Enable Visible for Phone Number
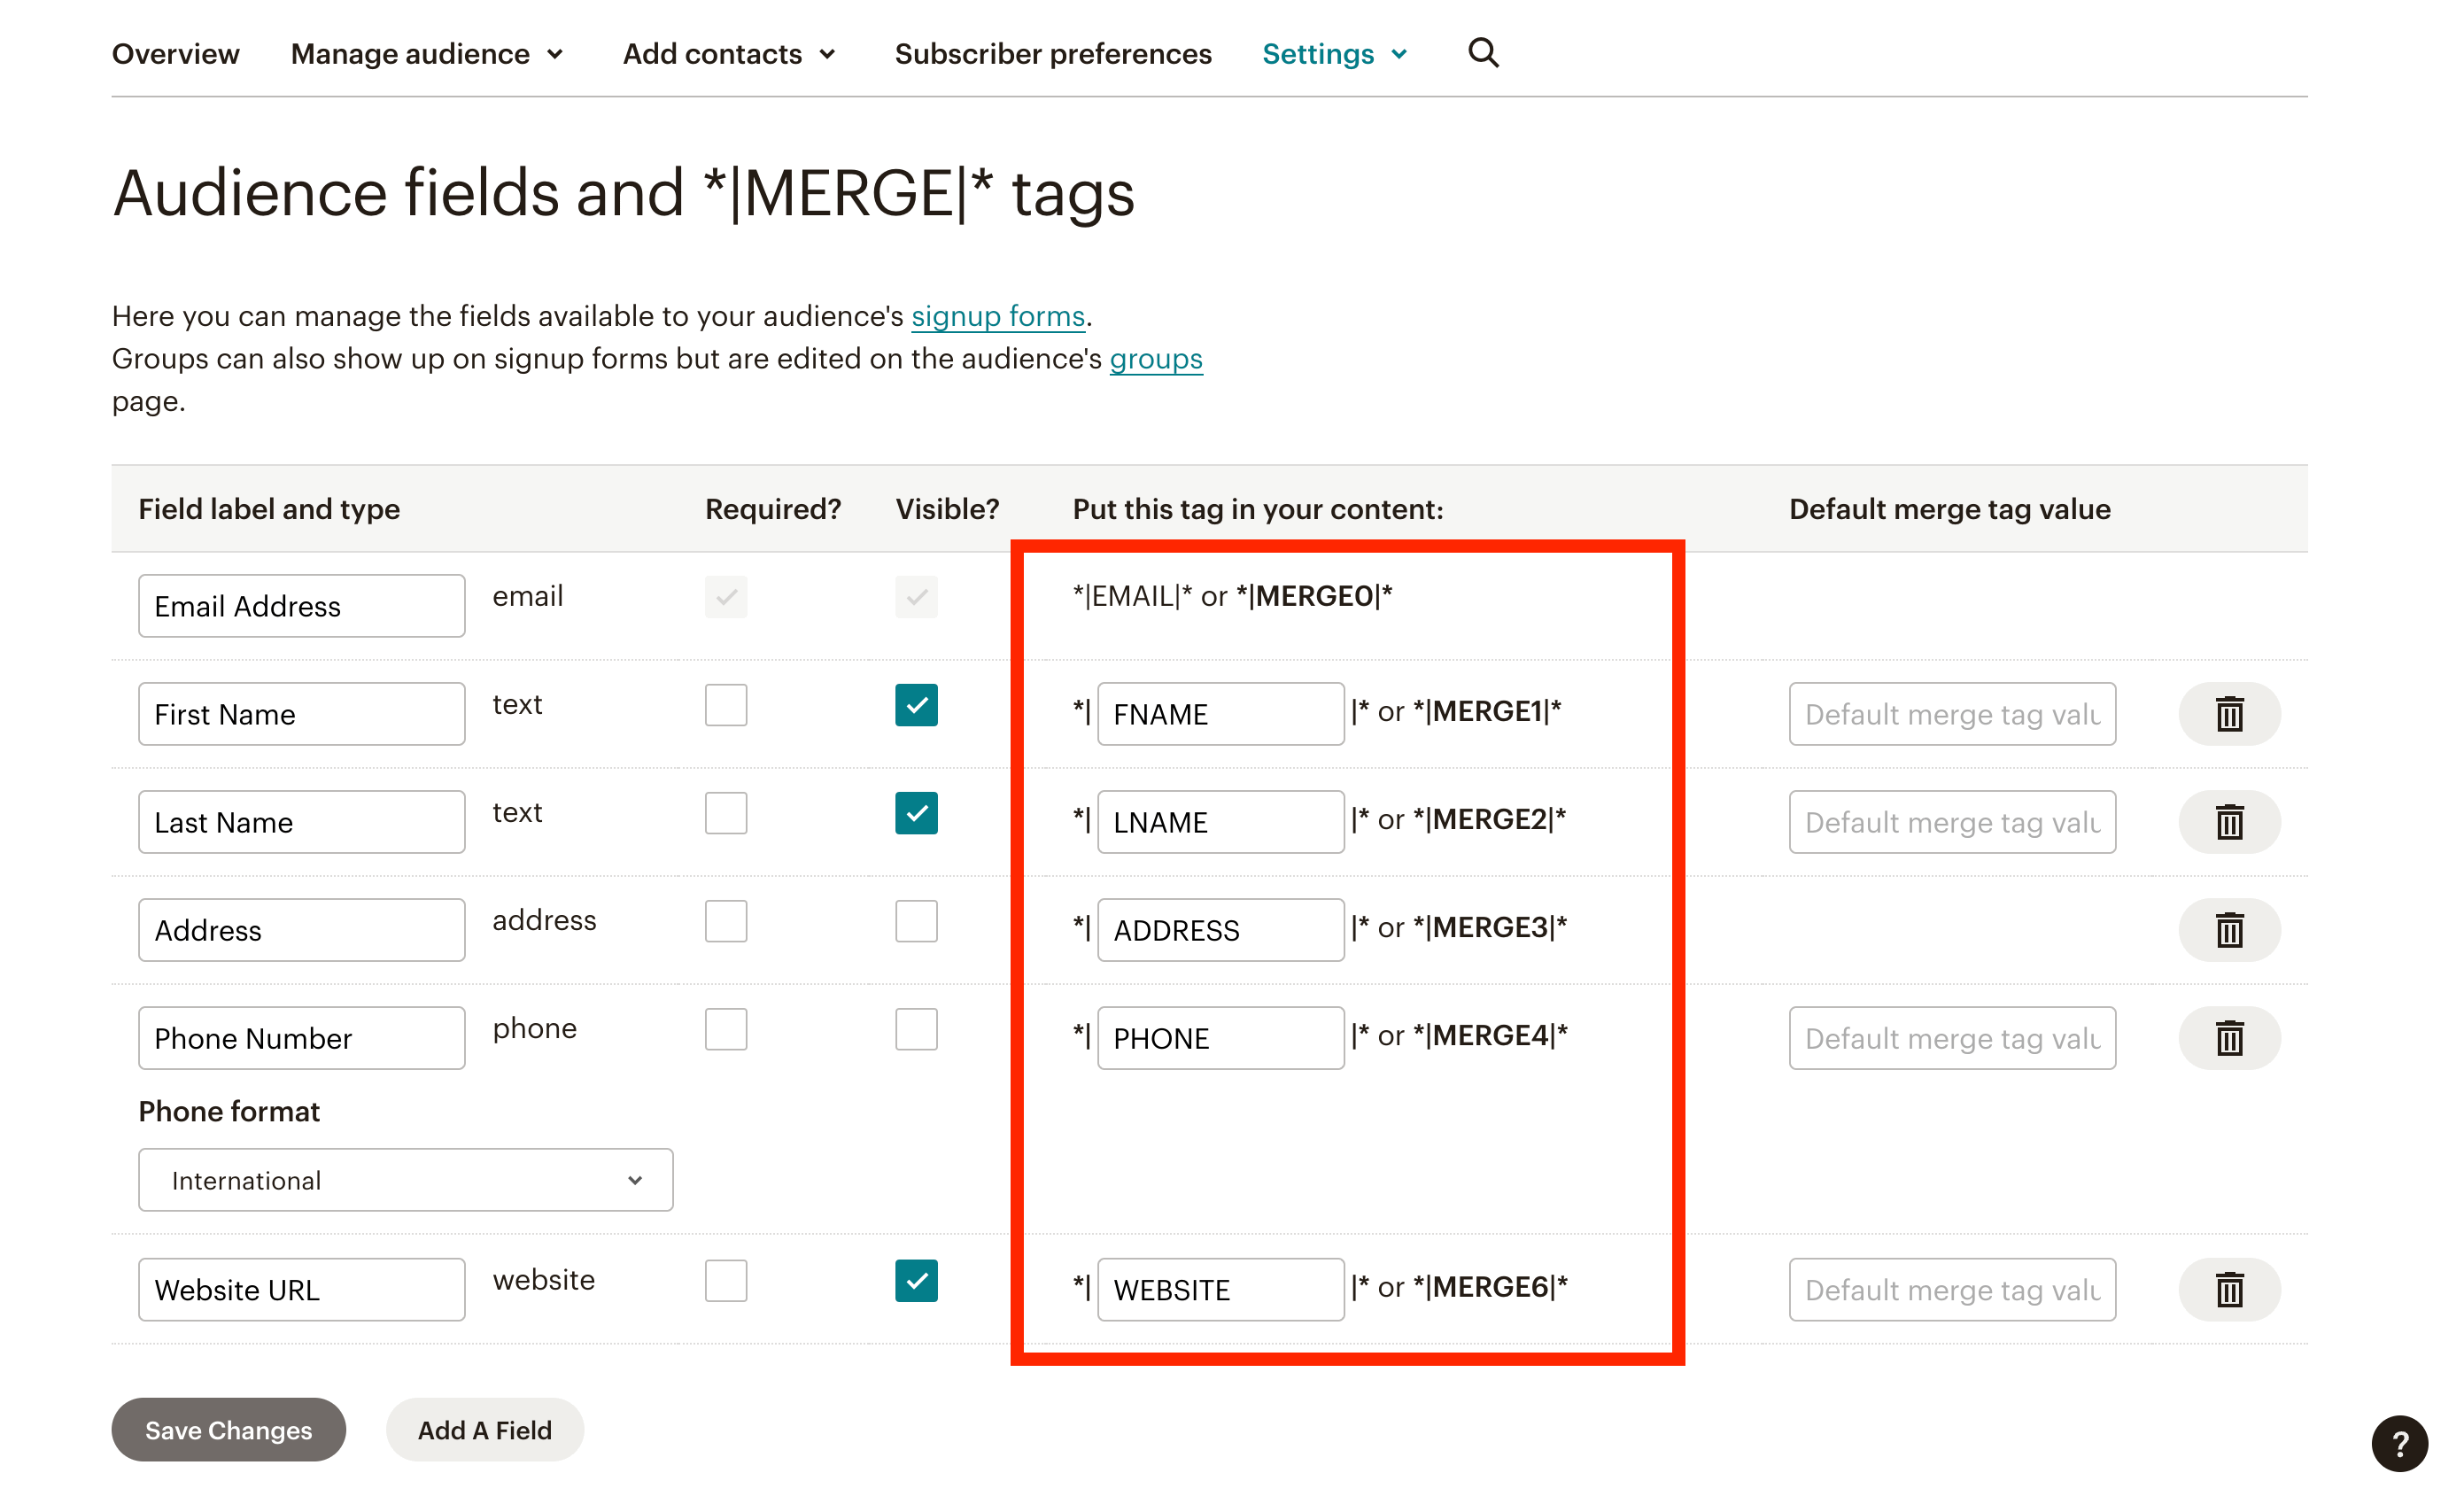 coord(916,1029)
